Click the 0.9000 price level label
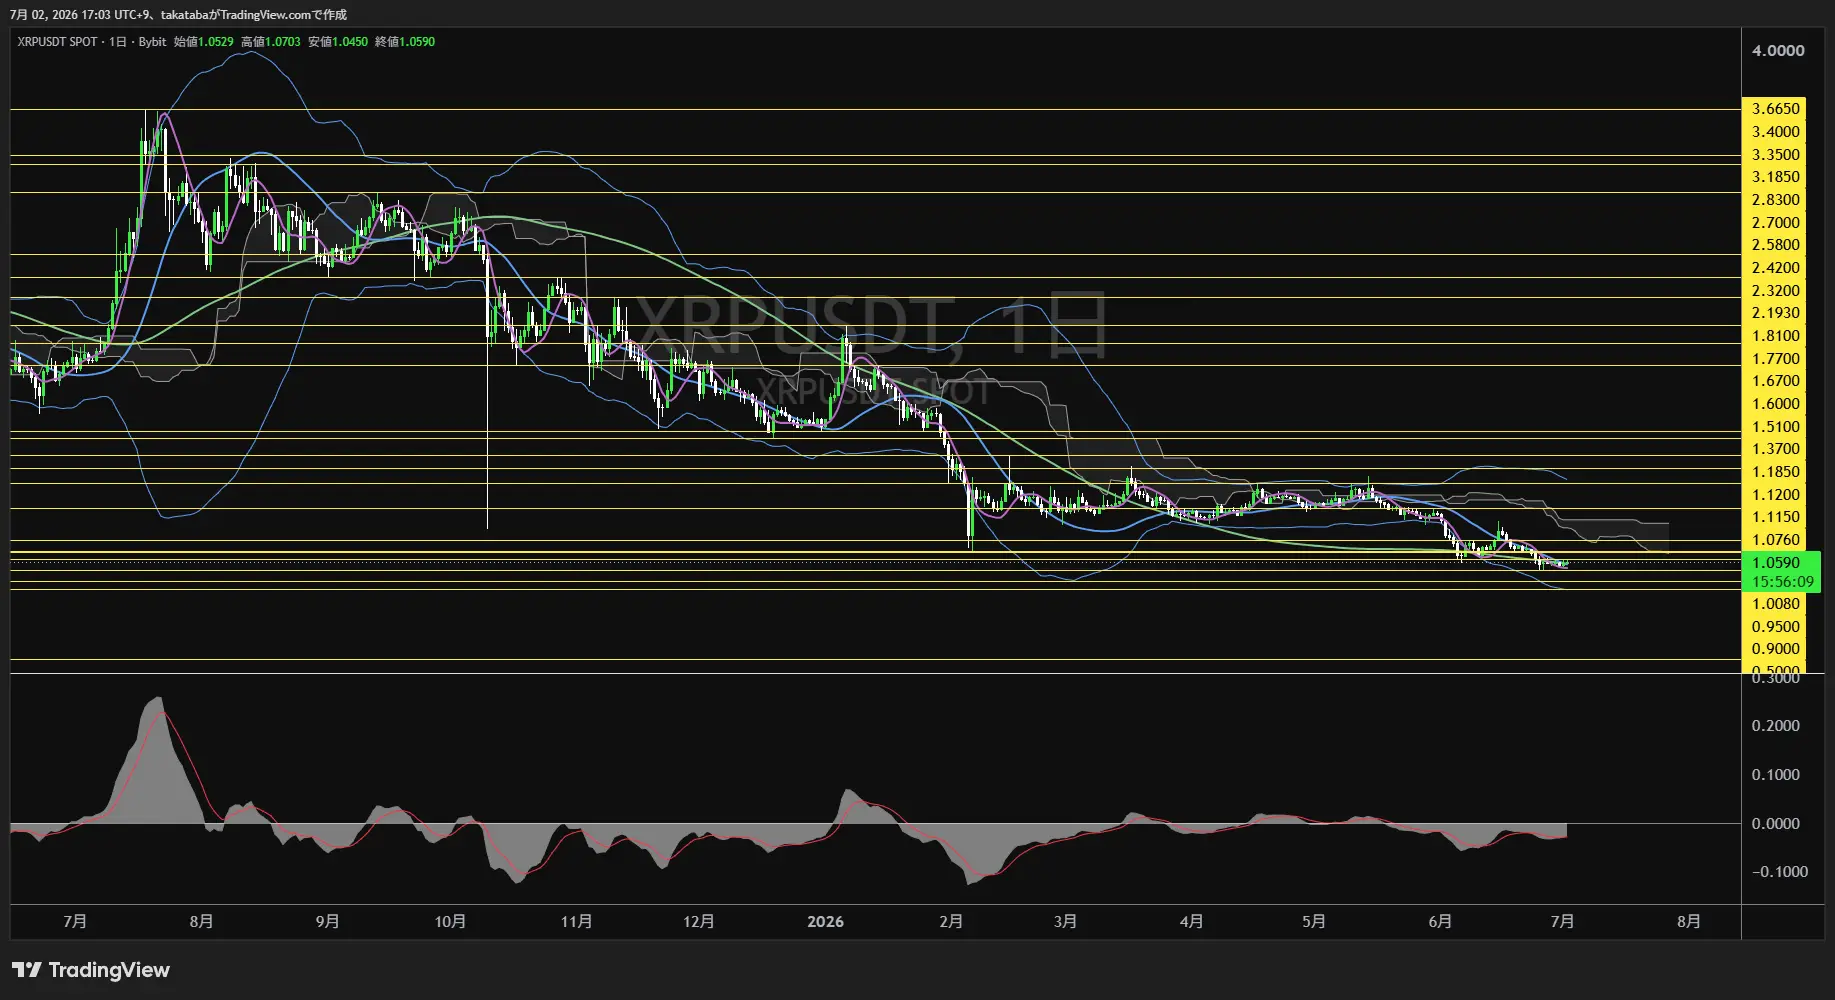1835x1000 pixels. 1776,649
